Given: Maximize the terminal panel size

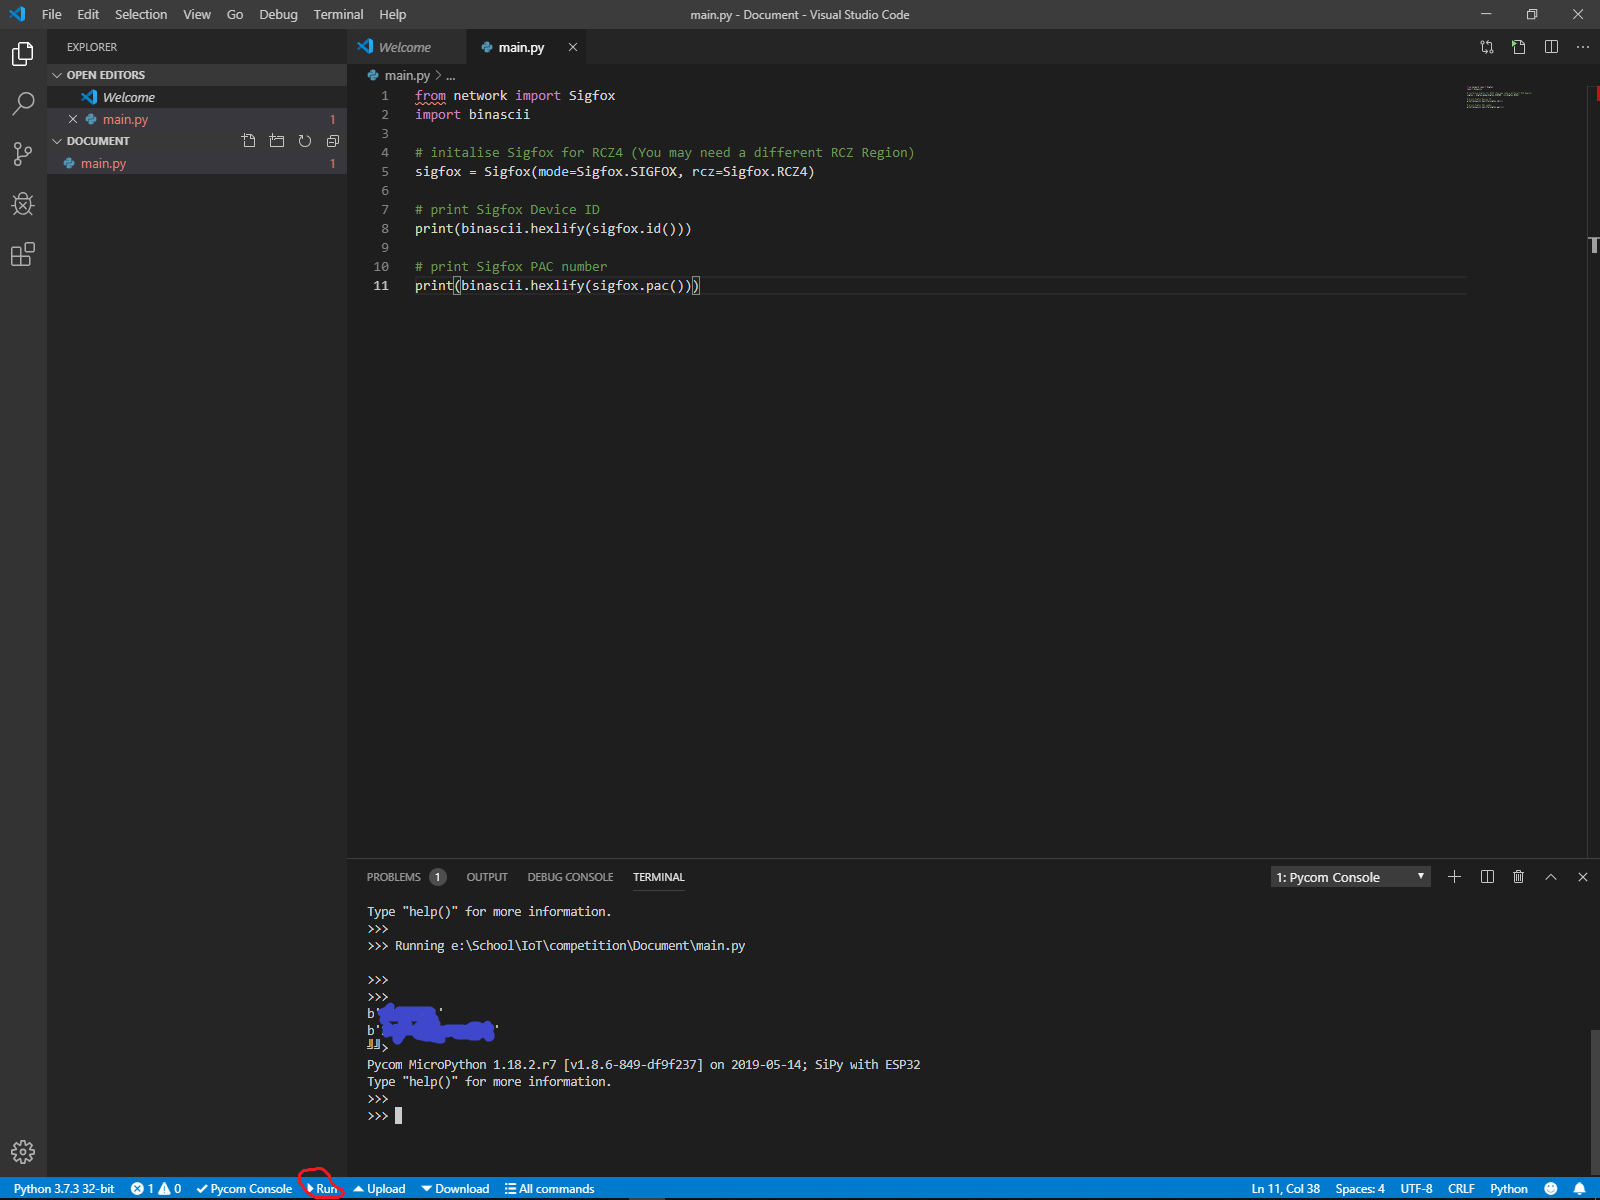Looking at the screenshot, I should coord(1551,877).
